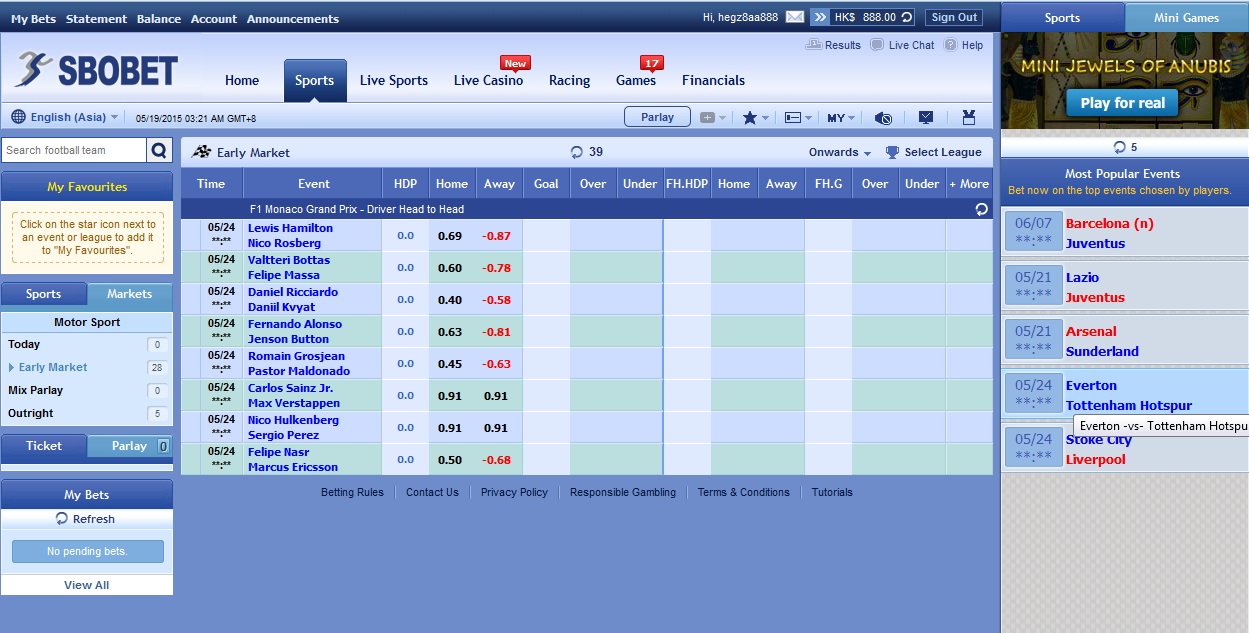Open the English (Asia) language dropdown
Image resolution: width=1249 pixels, height=633 pixels.
(x=75, y=117)
